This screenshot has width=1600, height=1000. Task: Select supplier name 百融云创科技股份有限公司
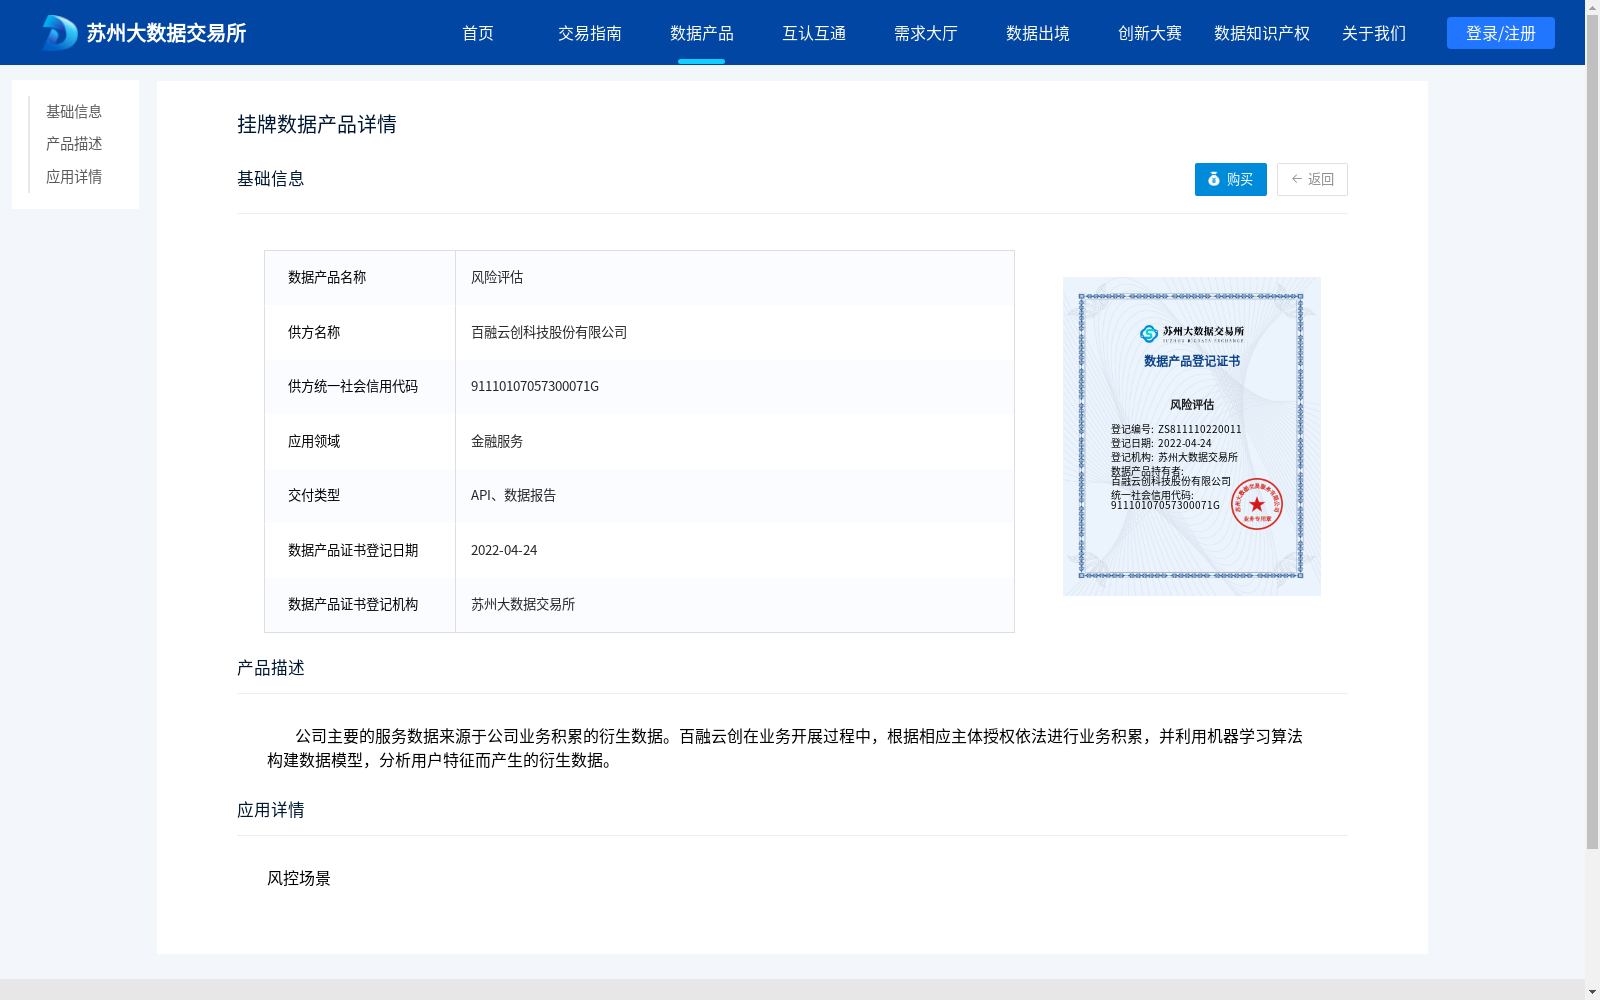pos(549,332)
